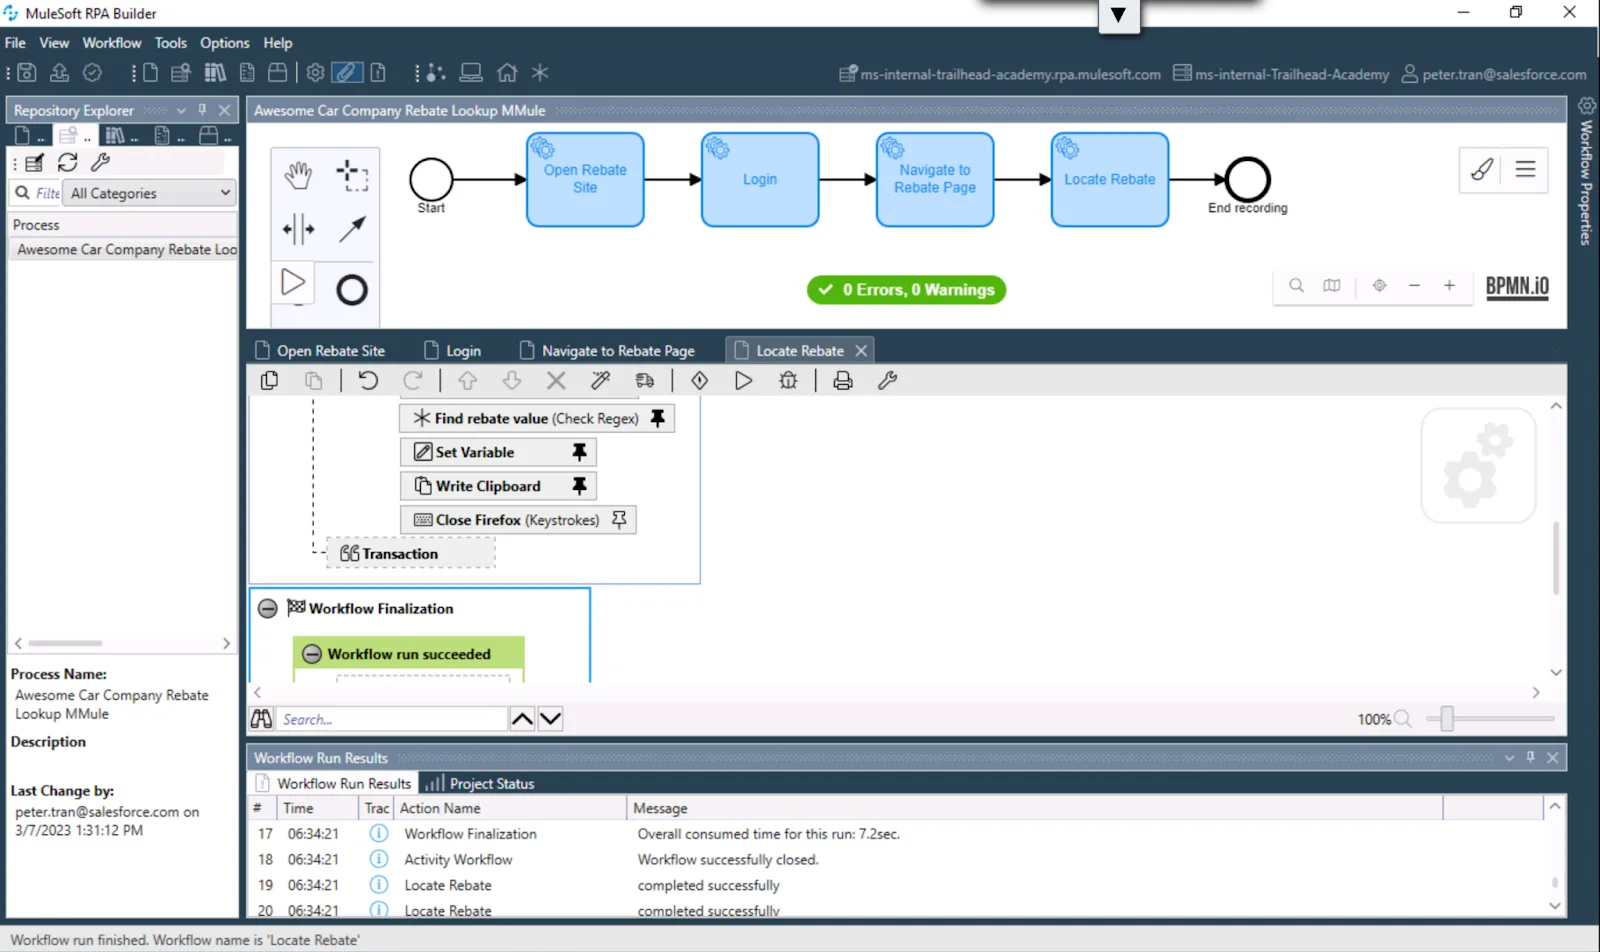Click the Repository Explorer horizontal scrollbar
The image size is (1600, 952).
pos(65,643)
